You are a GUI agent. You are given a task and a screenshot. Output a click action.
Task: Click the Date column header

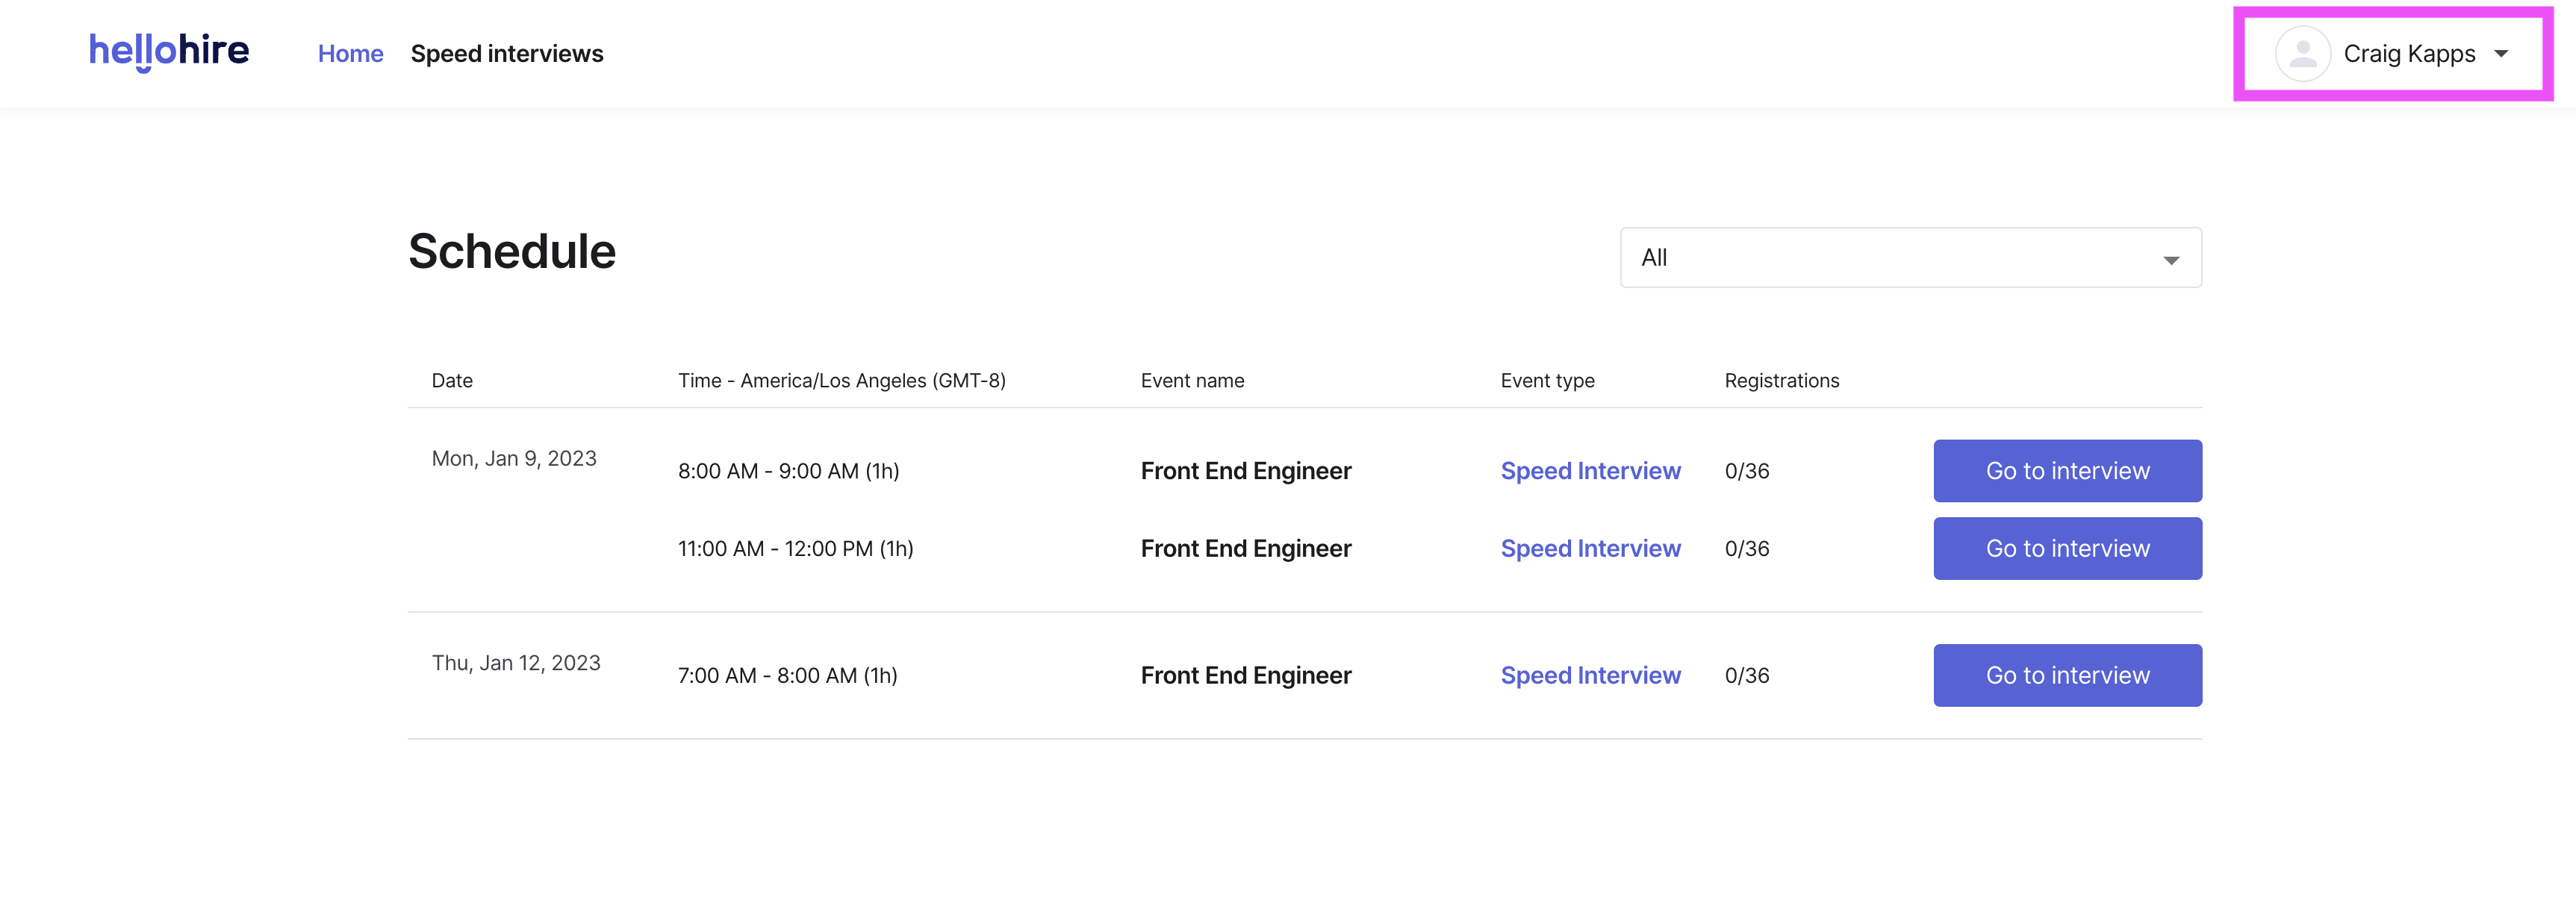[452, 381]
